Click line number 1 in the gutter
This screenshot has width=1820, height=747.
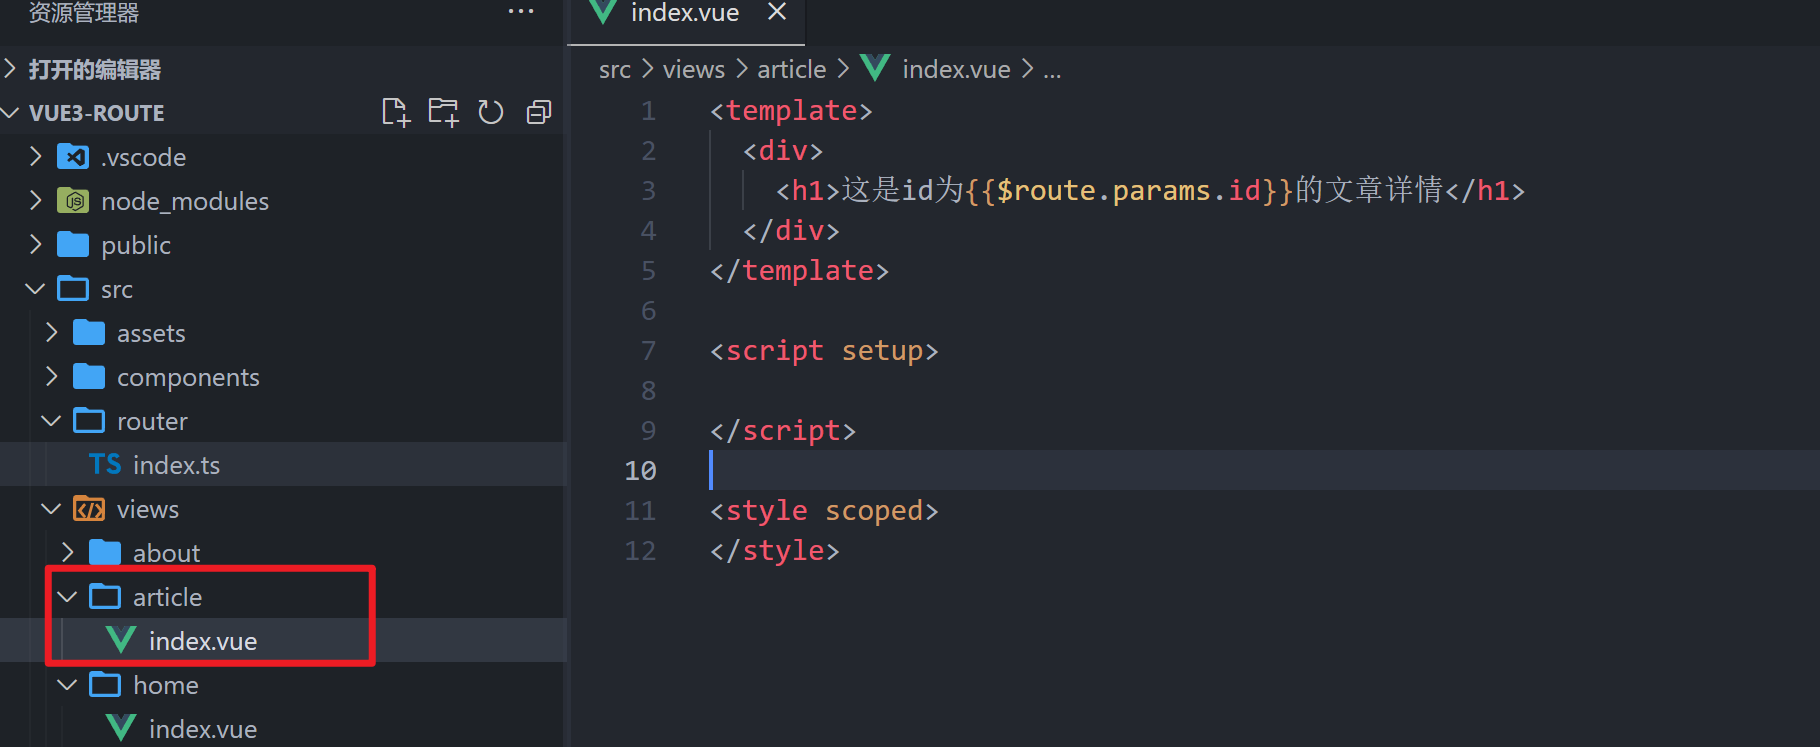pyautogui.click(x=648, y=111)
